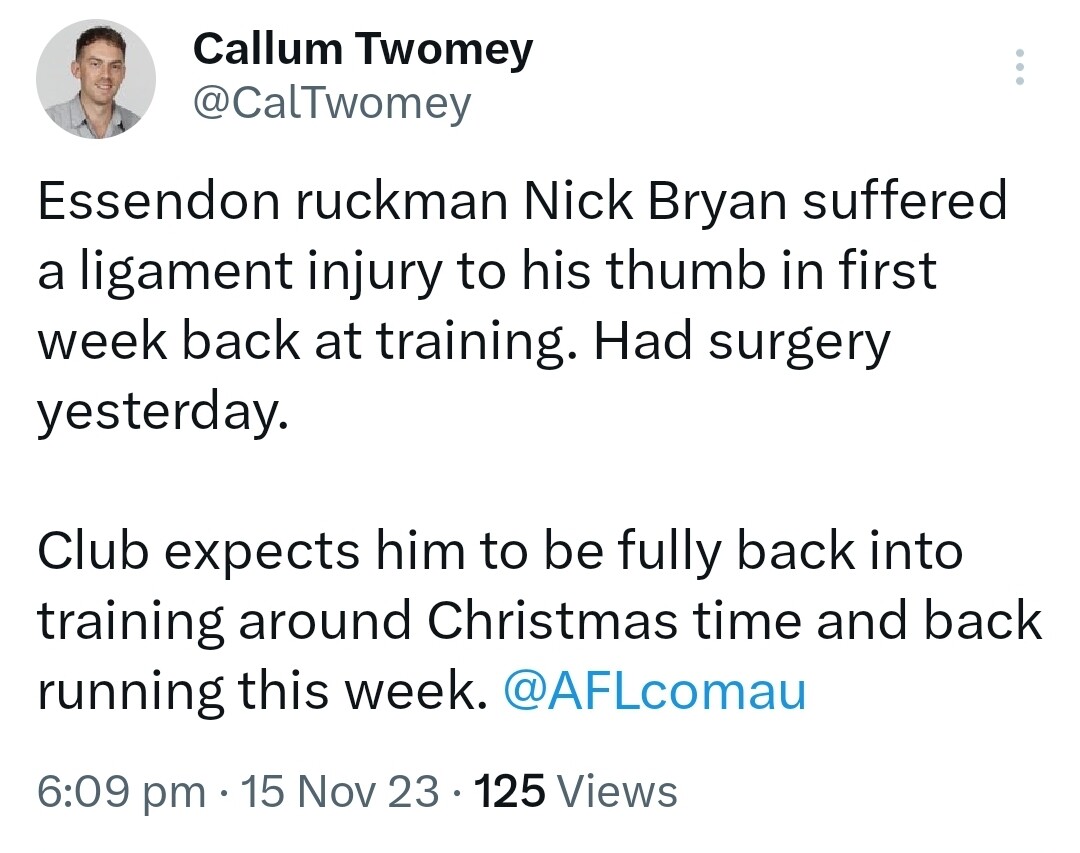The width and height of the screenshot is (1080, 853).
Task: Open Callum Twomey's profile photo
Action: click(96, 79)
